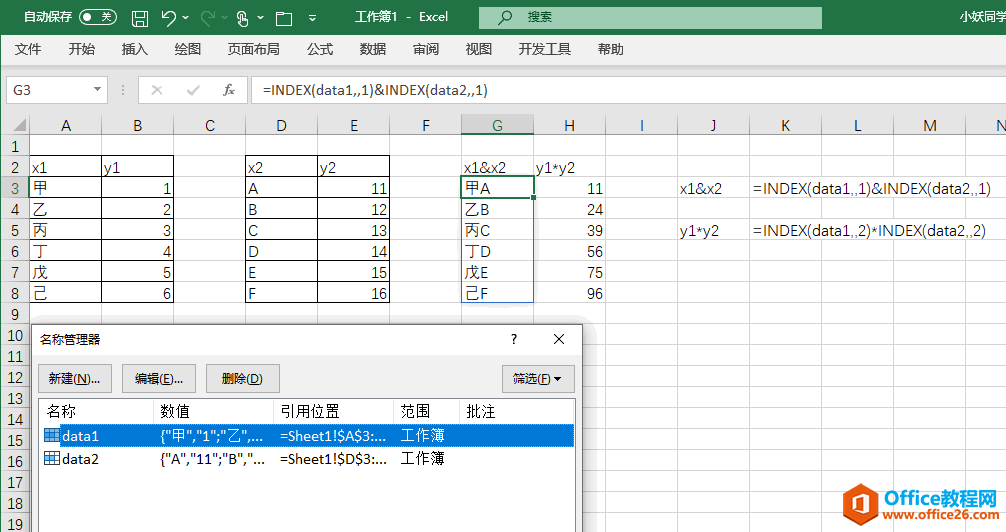Screen dimensions: 1006x532
Task: Open the 文件 menu tab
Action: pos(28,49)
